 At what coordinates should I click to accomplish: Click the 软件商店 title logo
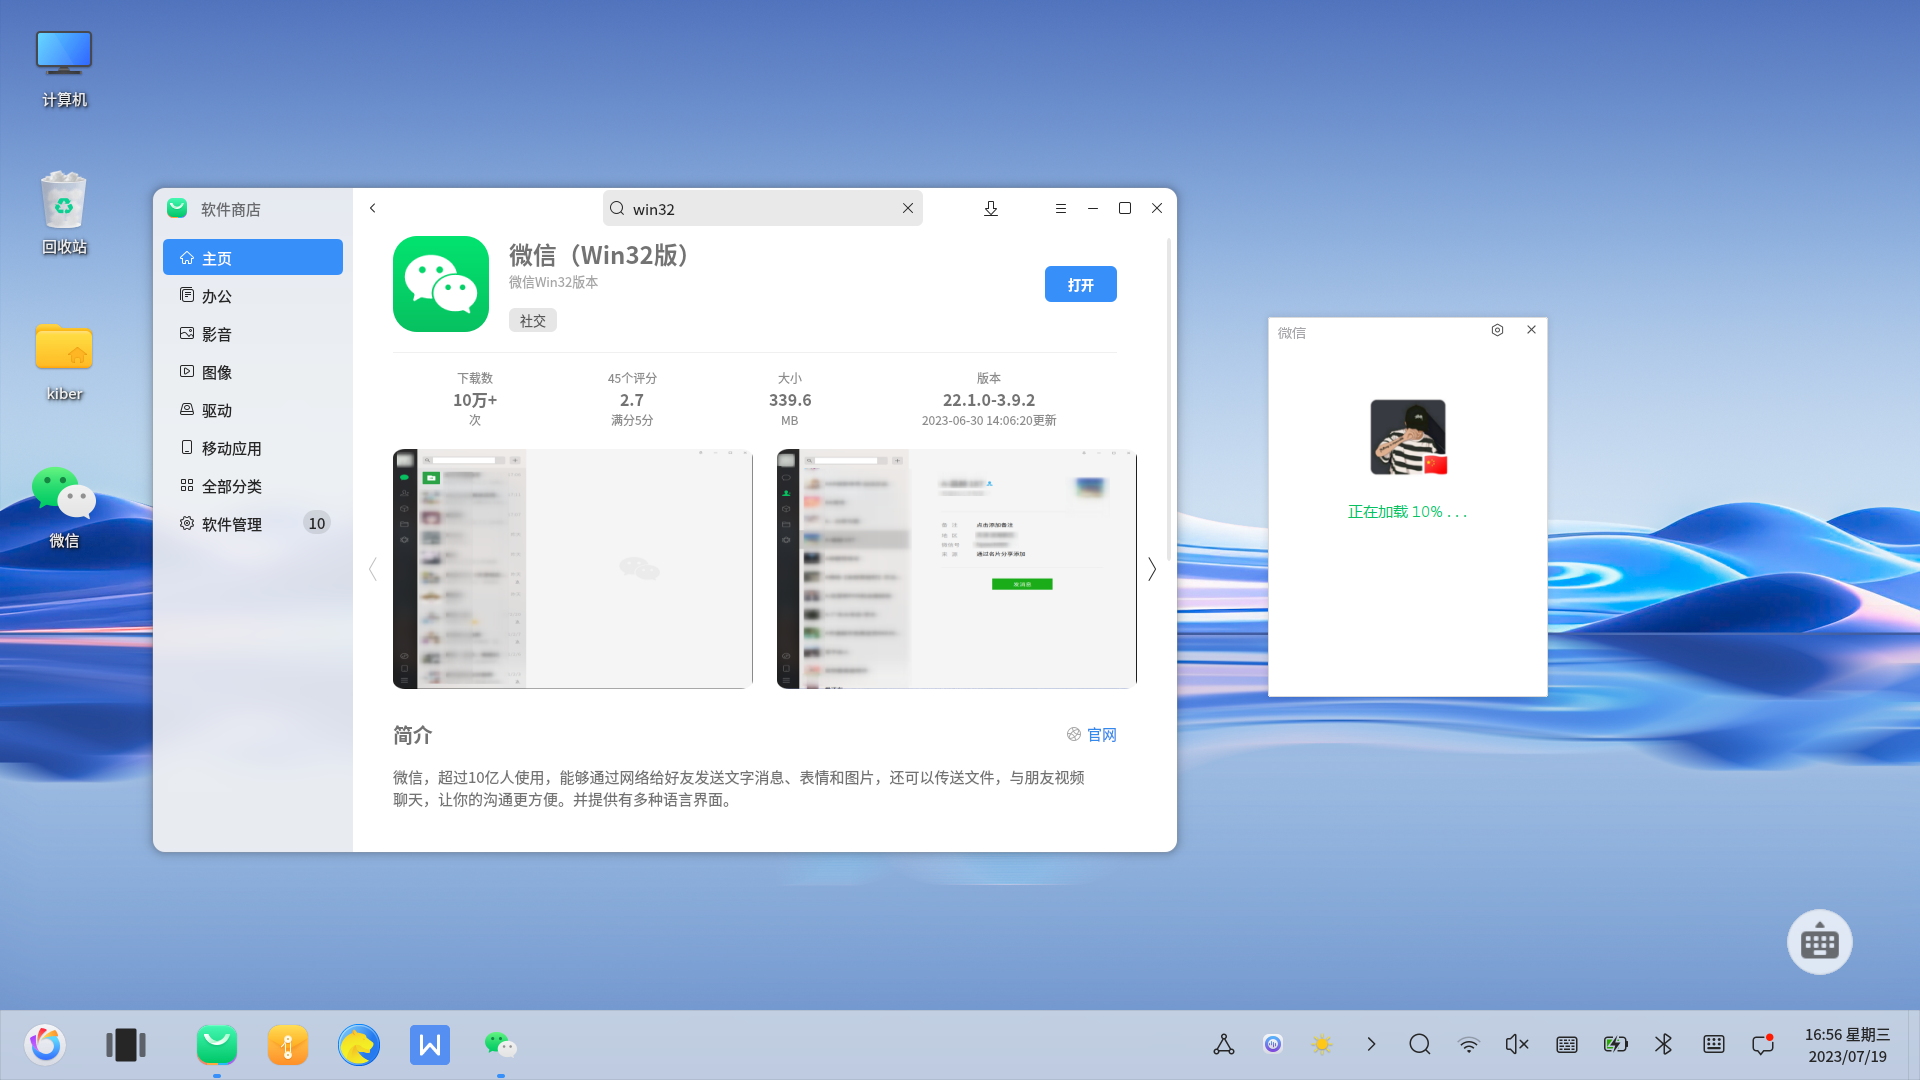tap(178, 208)
